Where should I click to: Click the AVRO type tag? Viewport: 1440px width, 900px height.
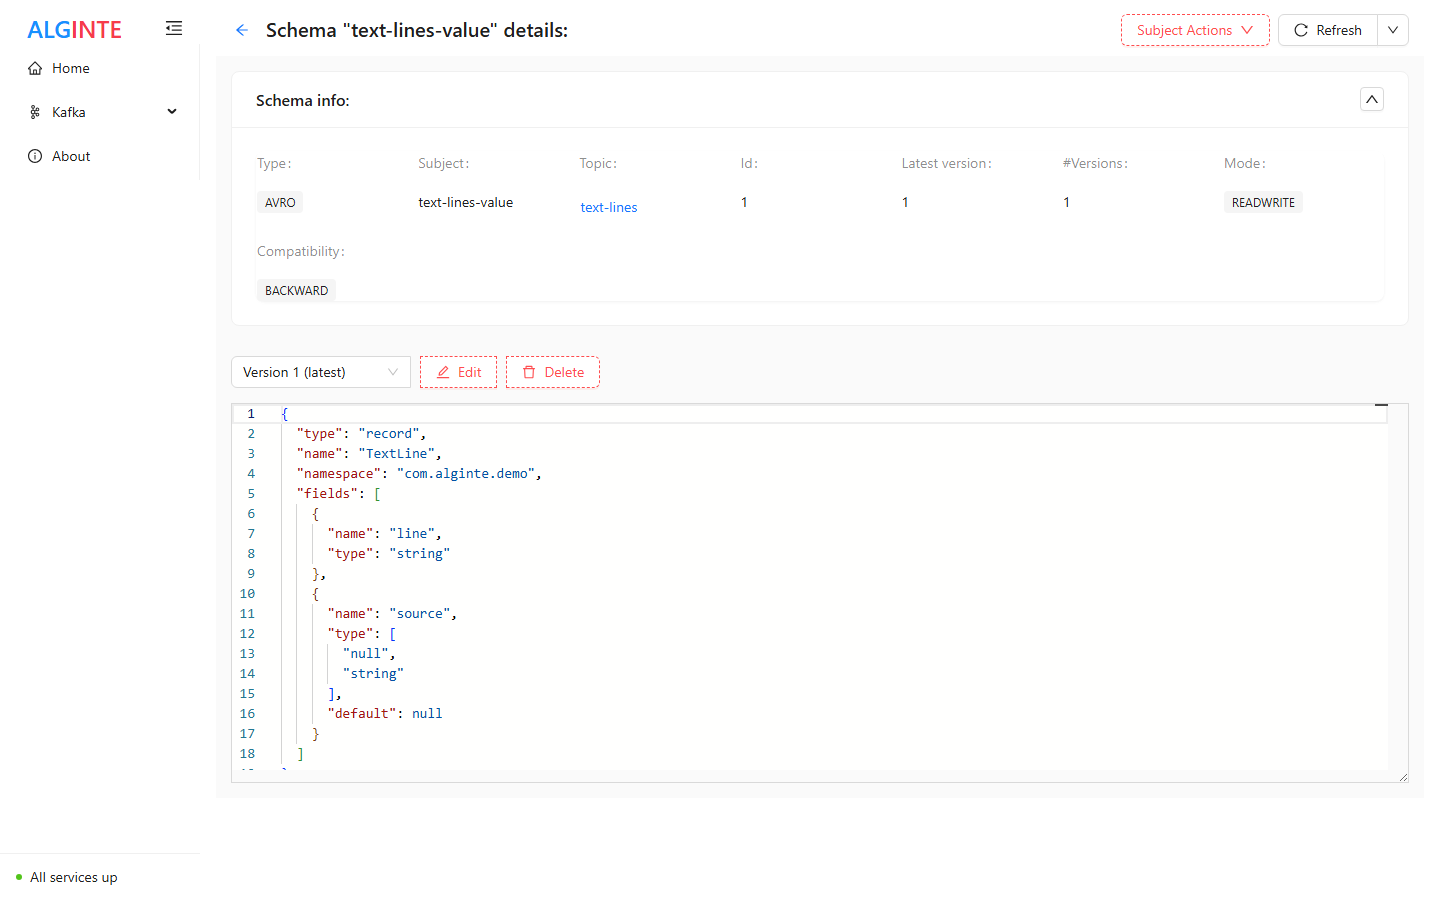(x=280, y=202)
